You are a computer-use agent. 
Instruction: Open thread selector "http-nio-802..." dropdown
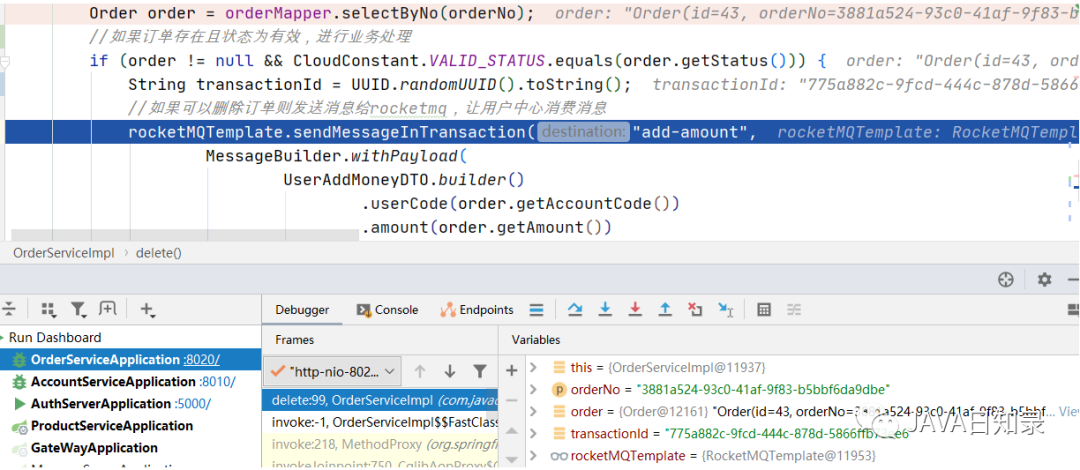tap(334, 371)
